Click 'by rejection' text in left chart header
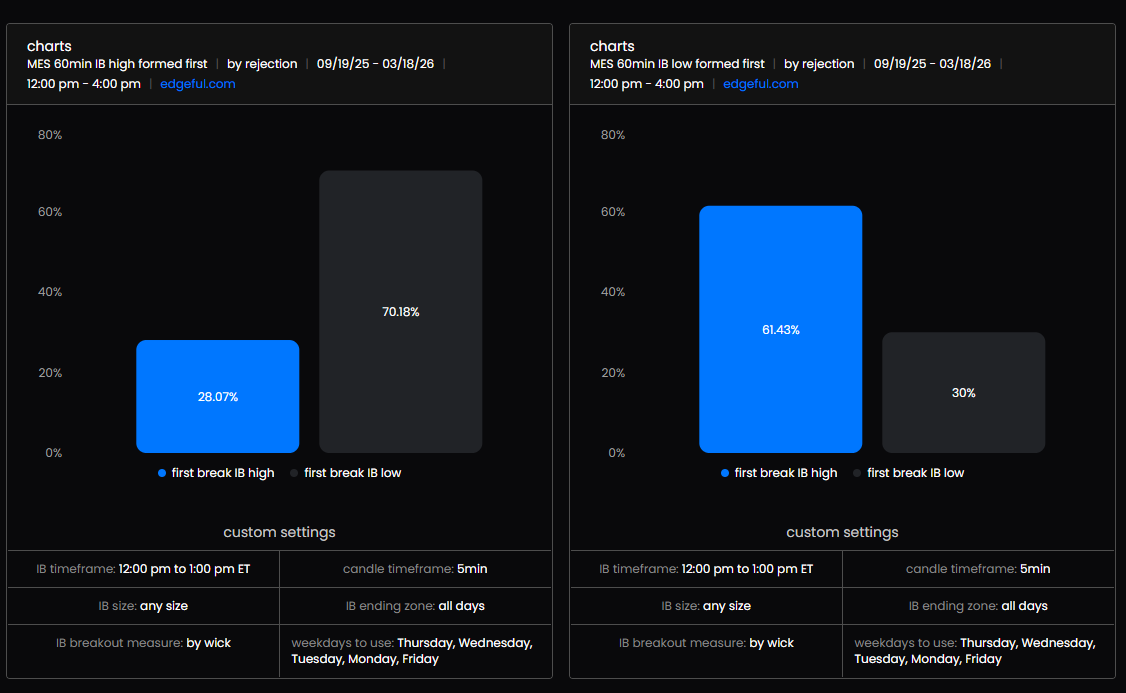Viewport: 1126px width, 693px height. pyautogui.click(x=262, y=64)
